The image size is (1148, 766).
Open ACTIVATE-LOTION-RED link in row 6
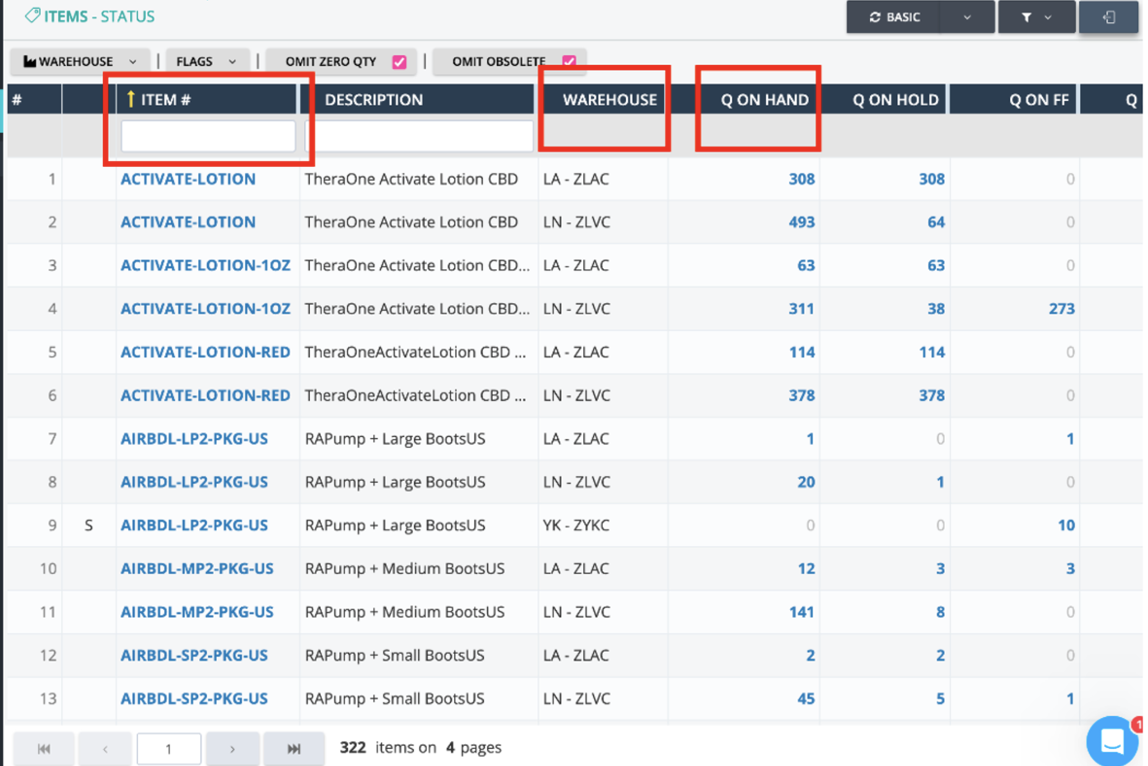point(206,395)
